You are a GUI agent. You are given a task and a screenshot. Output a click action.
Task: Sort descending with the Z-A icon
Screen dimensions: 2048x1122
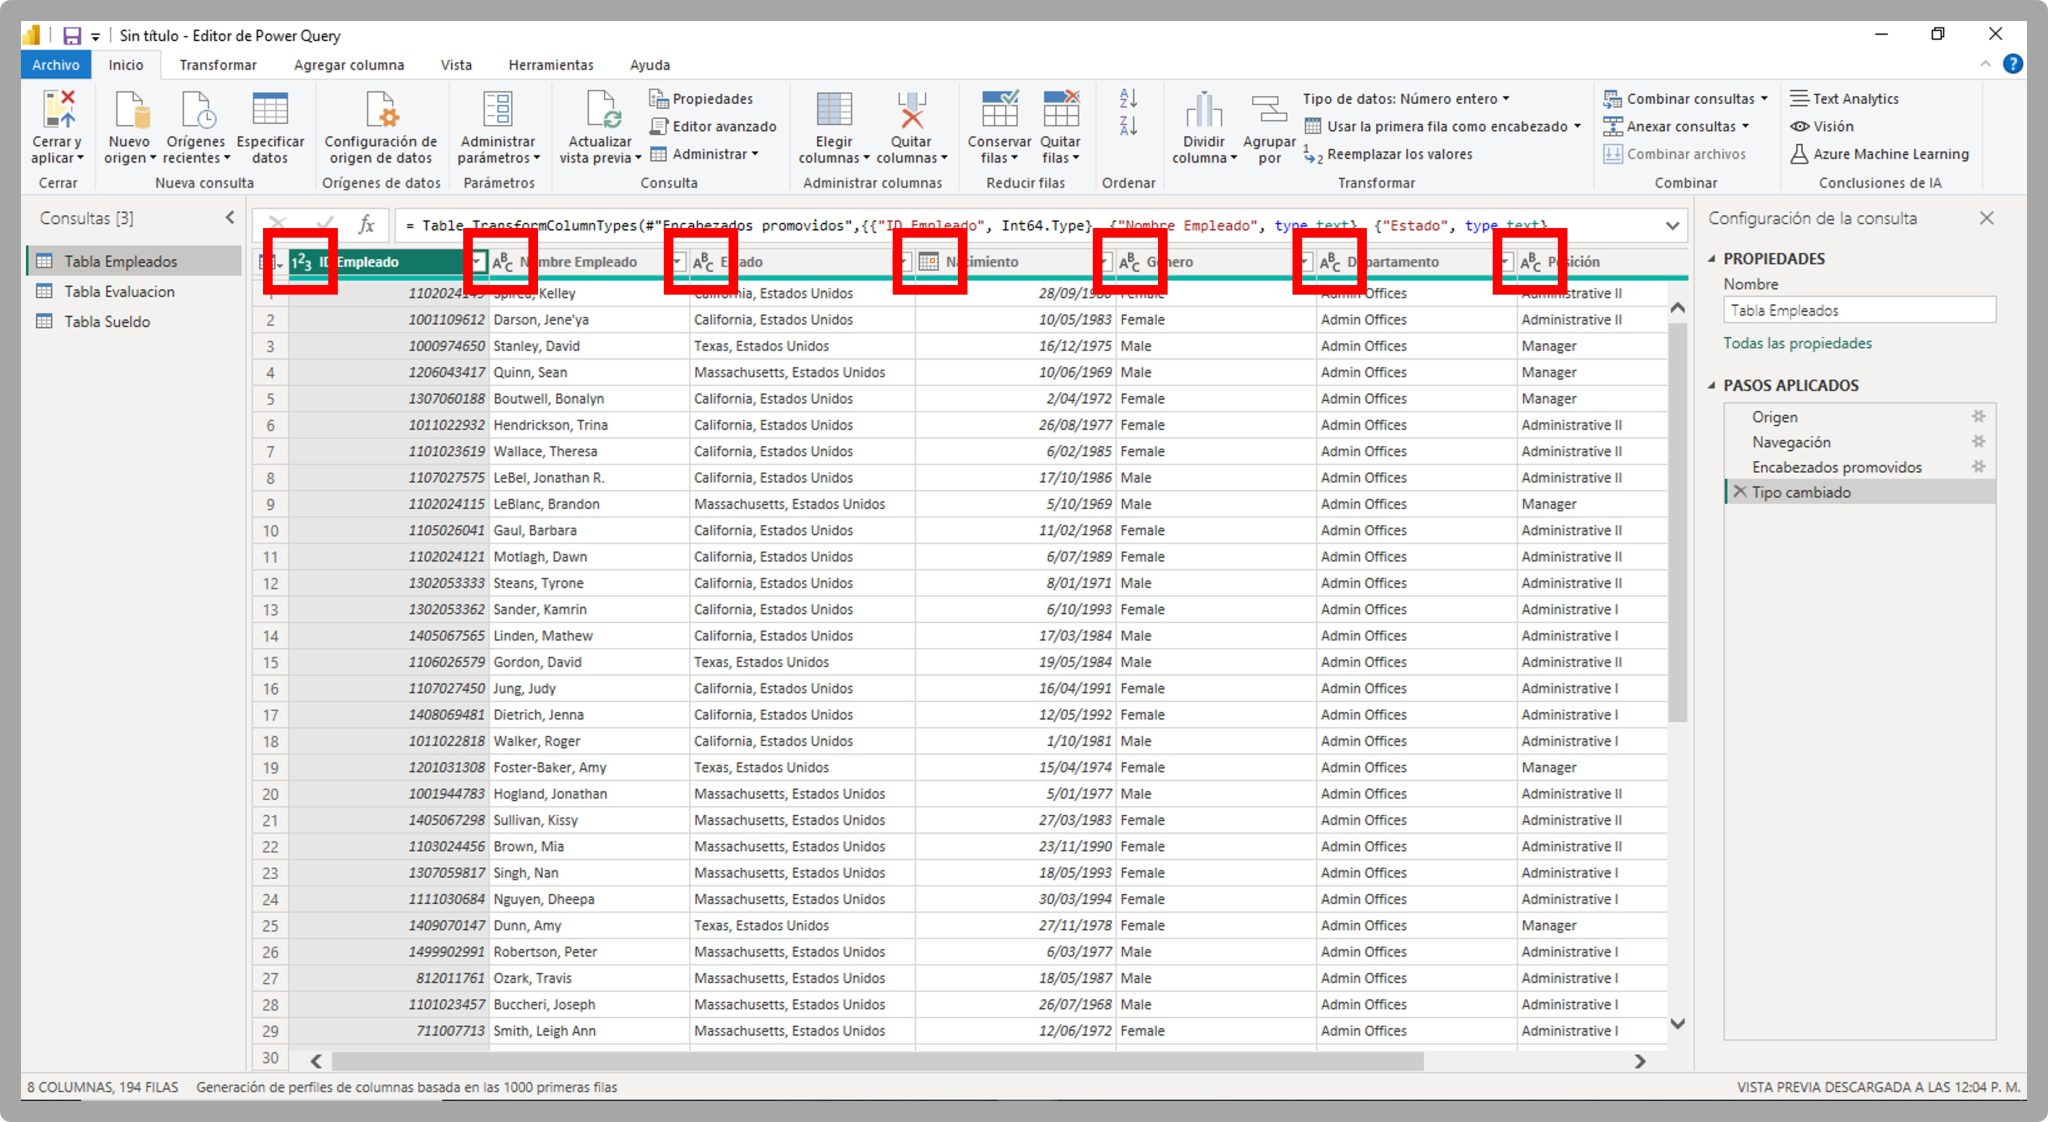tap(1128, 126)
